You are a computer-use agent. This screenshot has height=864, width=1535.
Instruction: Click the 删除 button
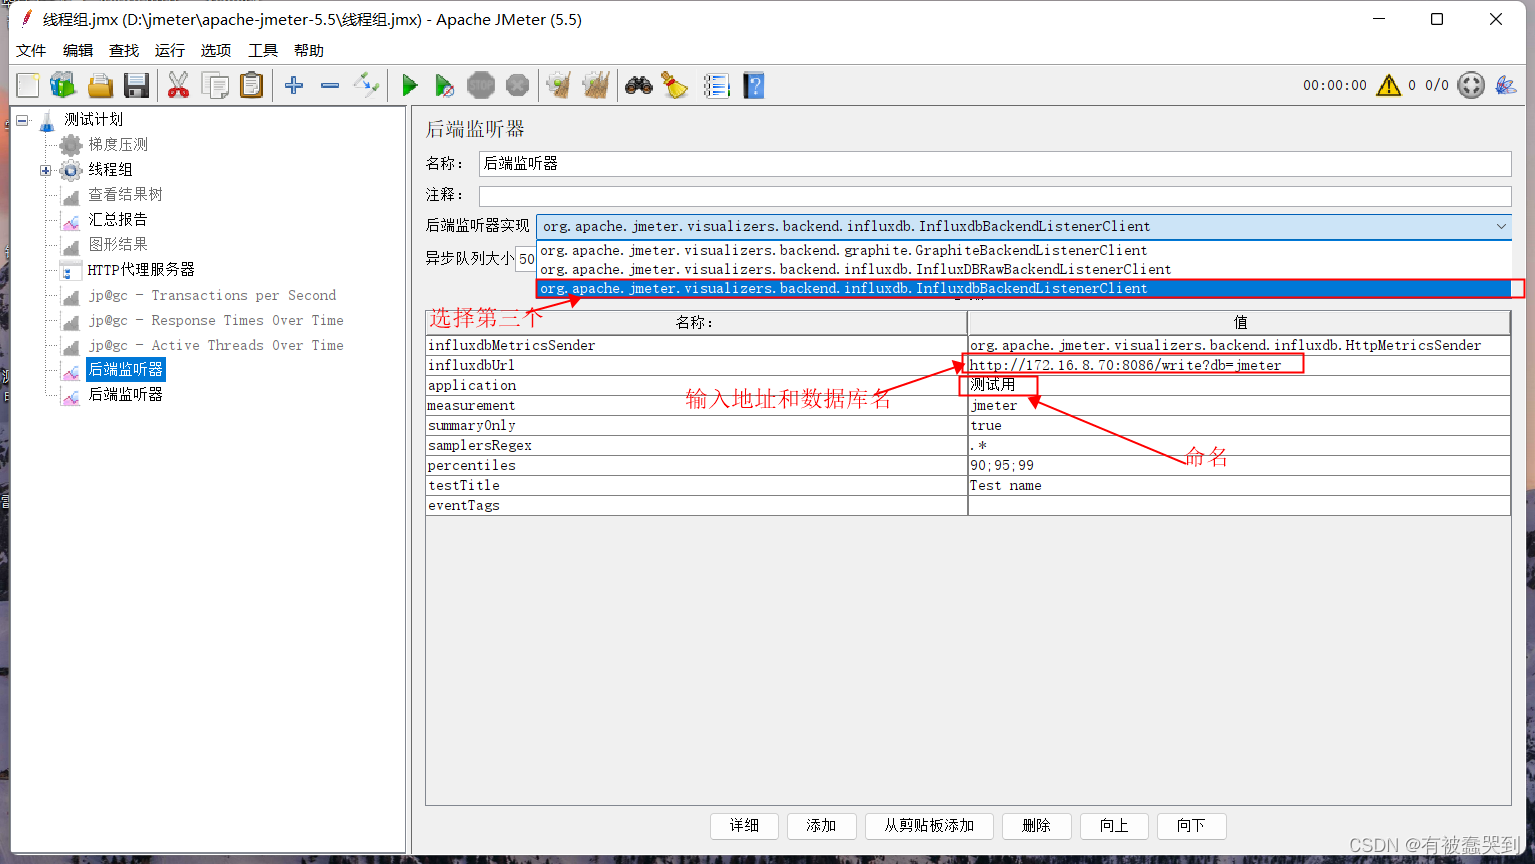coord(1036,826)
